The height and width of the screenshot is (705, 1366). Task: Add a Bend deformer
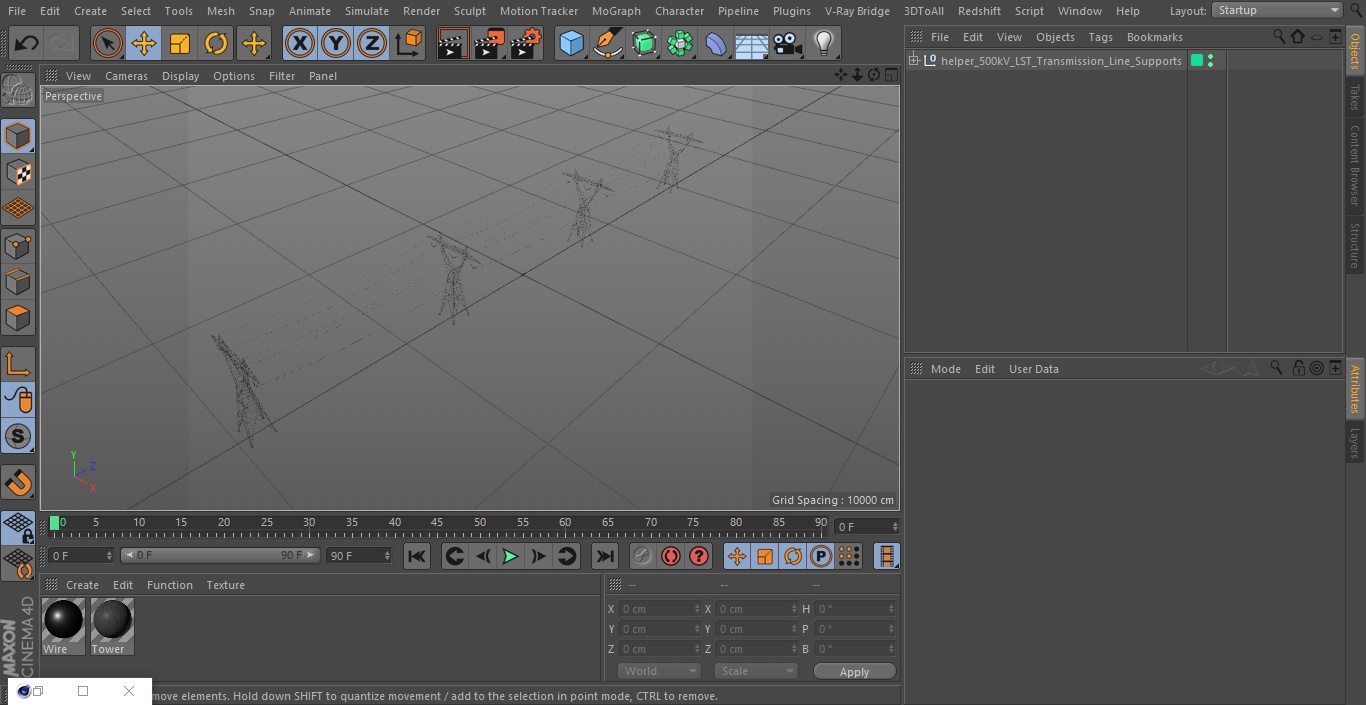pos(716,44)
